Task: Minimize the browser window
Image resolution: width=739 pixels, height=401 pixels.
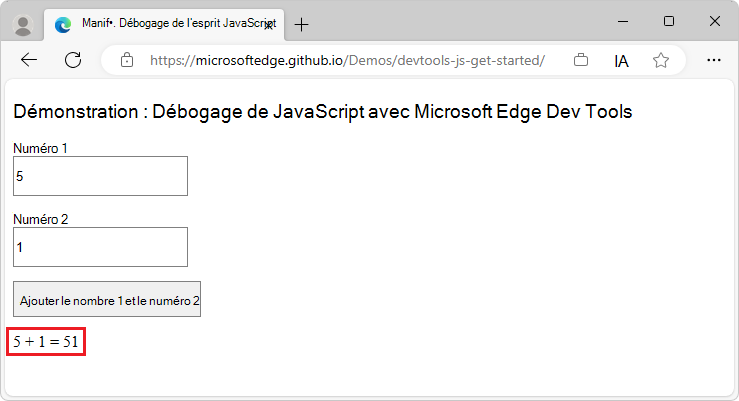Action: click(x=623, y=21)
